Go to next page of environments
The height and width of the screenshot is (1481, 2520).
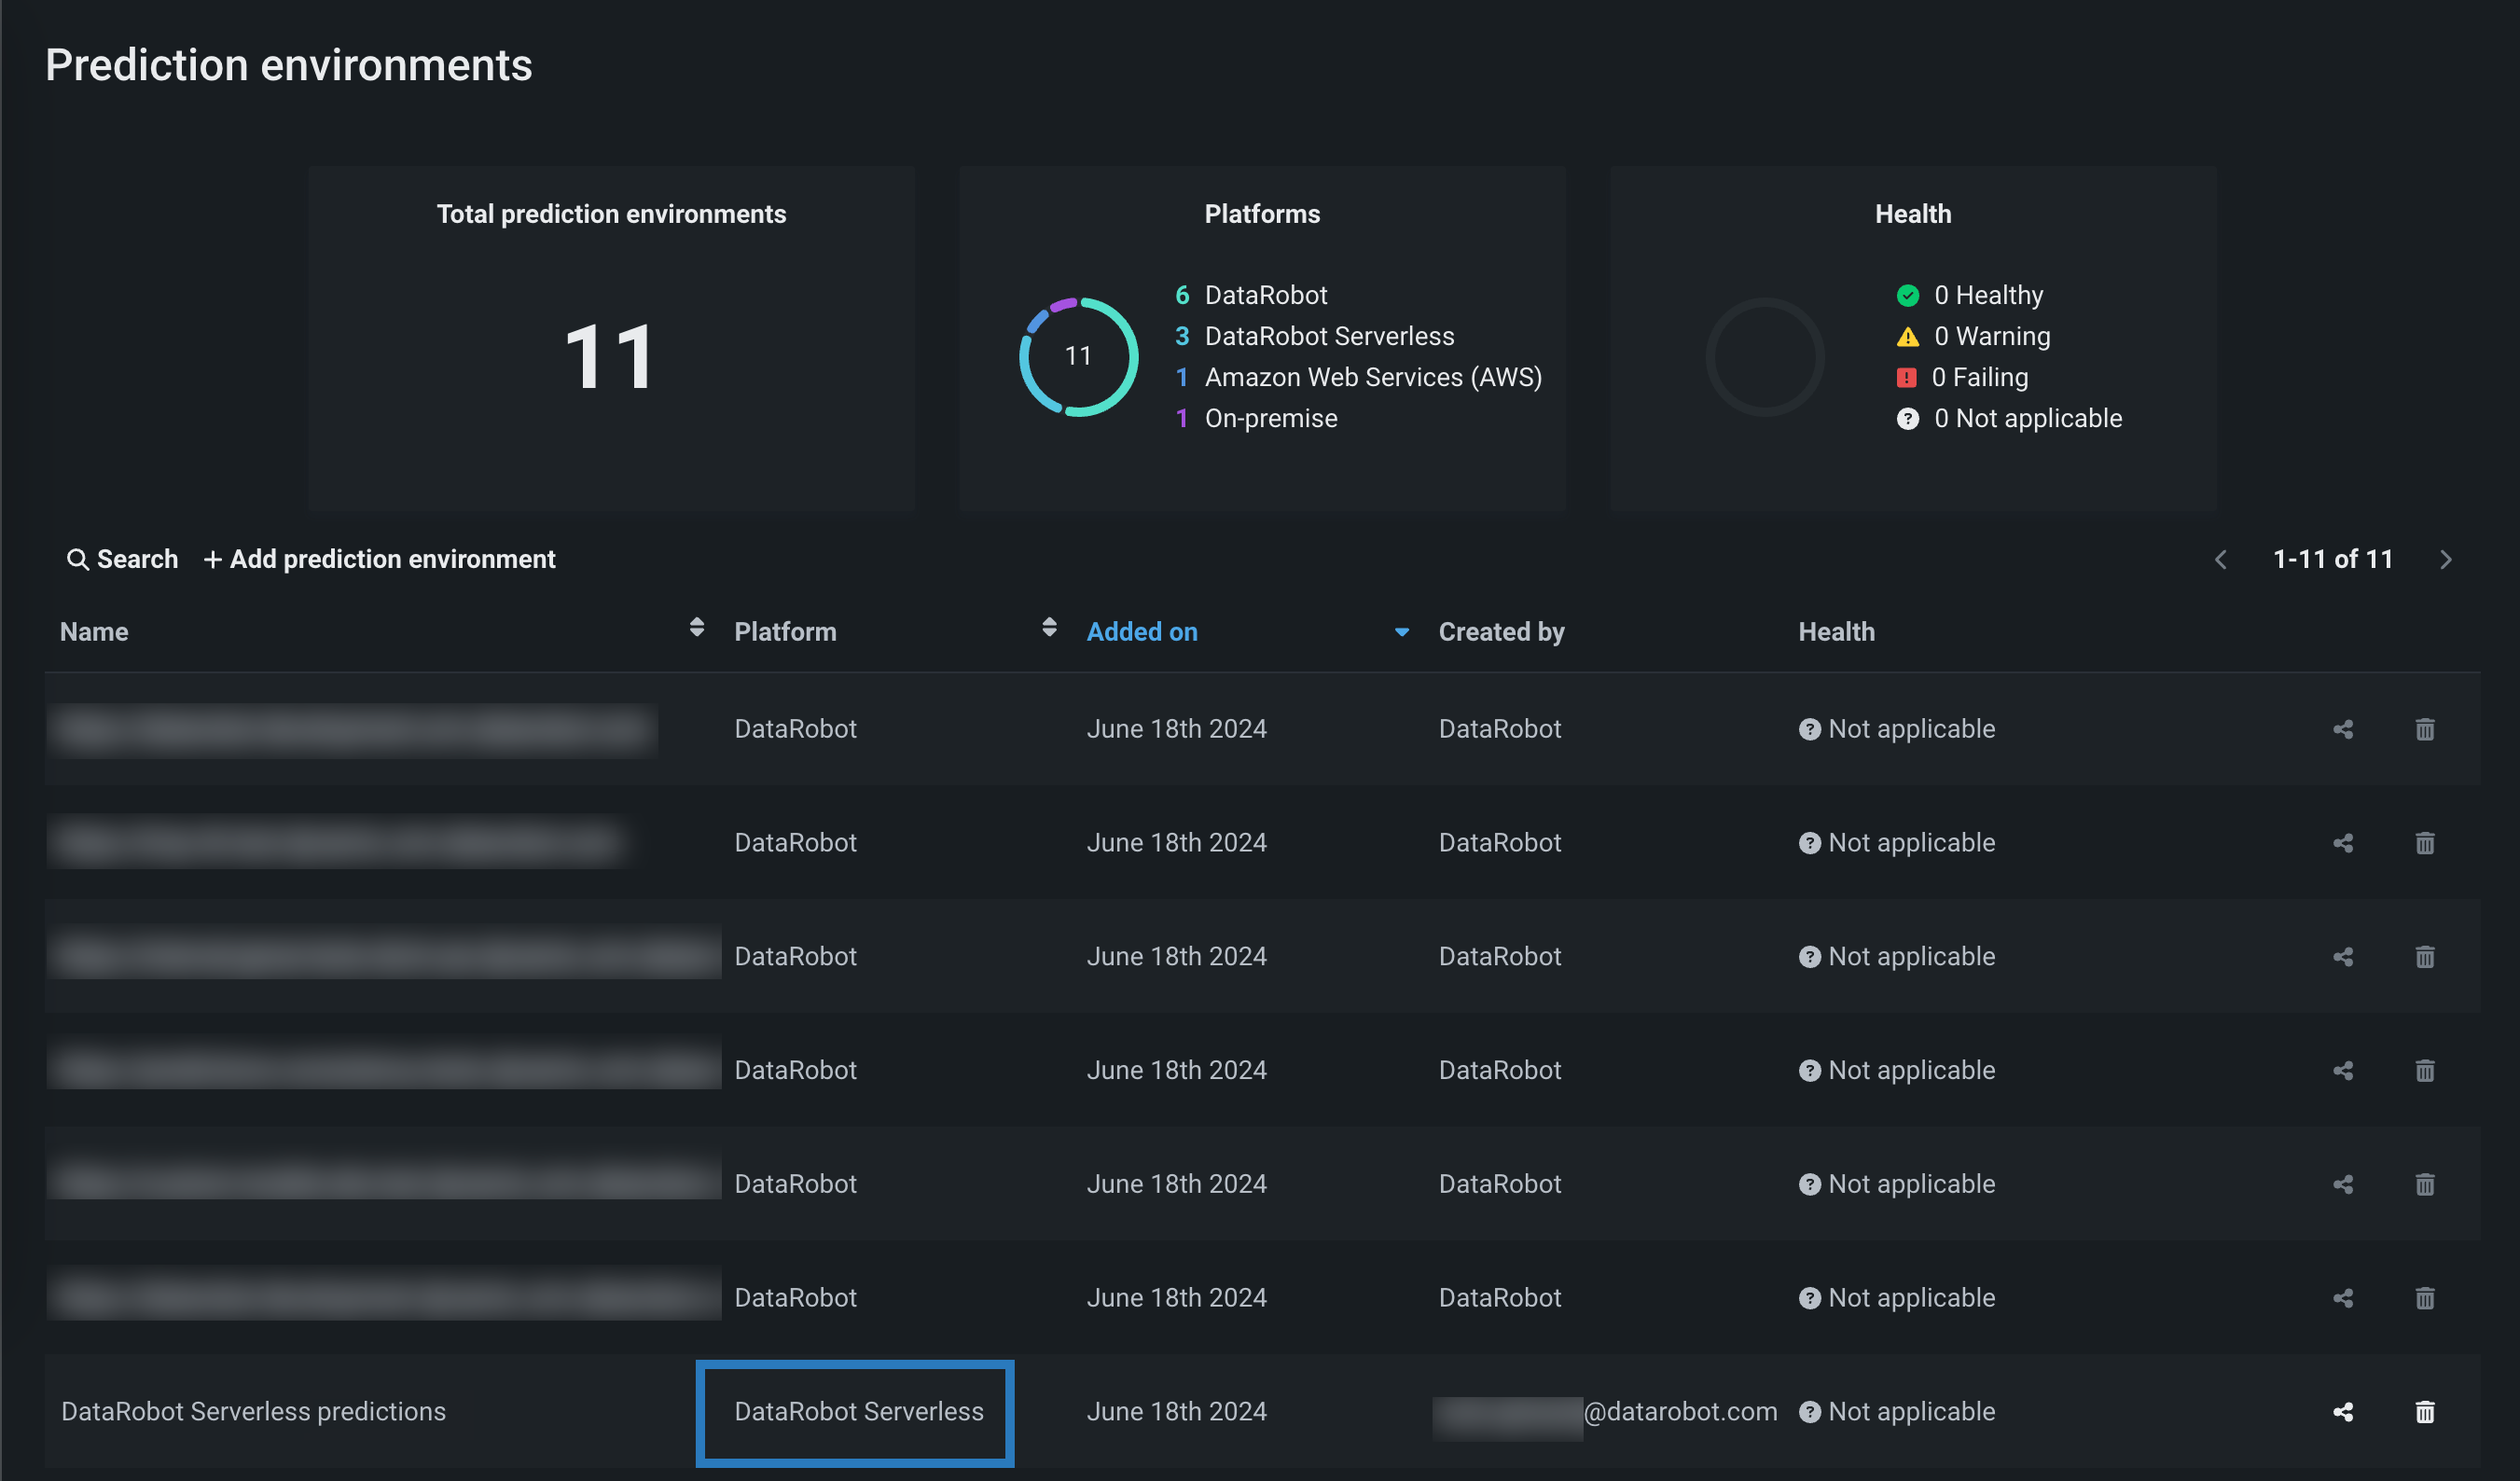[2446, 560]
